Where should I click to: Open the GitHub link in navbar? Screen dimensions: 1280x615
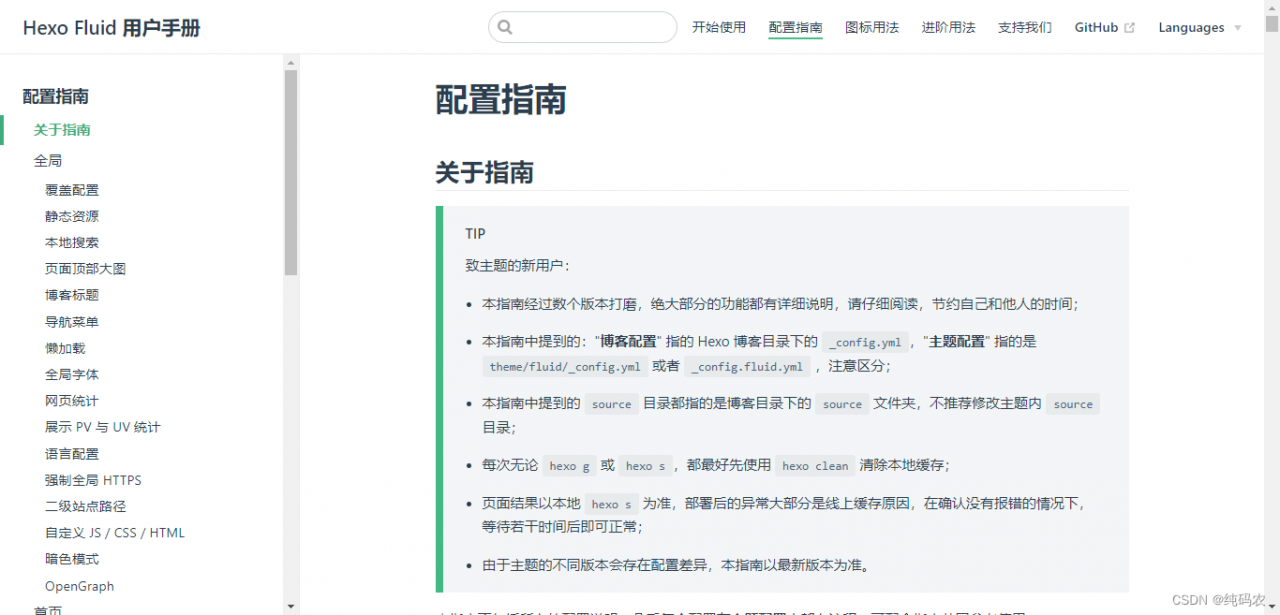(x=1096, y=27)
